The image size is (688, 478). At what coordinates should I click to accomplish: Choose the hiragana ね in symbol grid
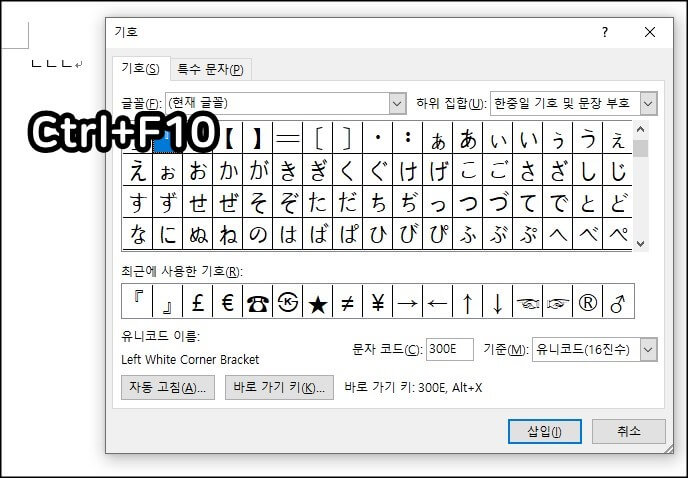click(227, 234)
